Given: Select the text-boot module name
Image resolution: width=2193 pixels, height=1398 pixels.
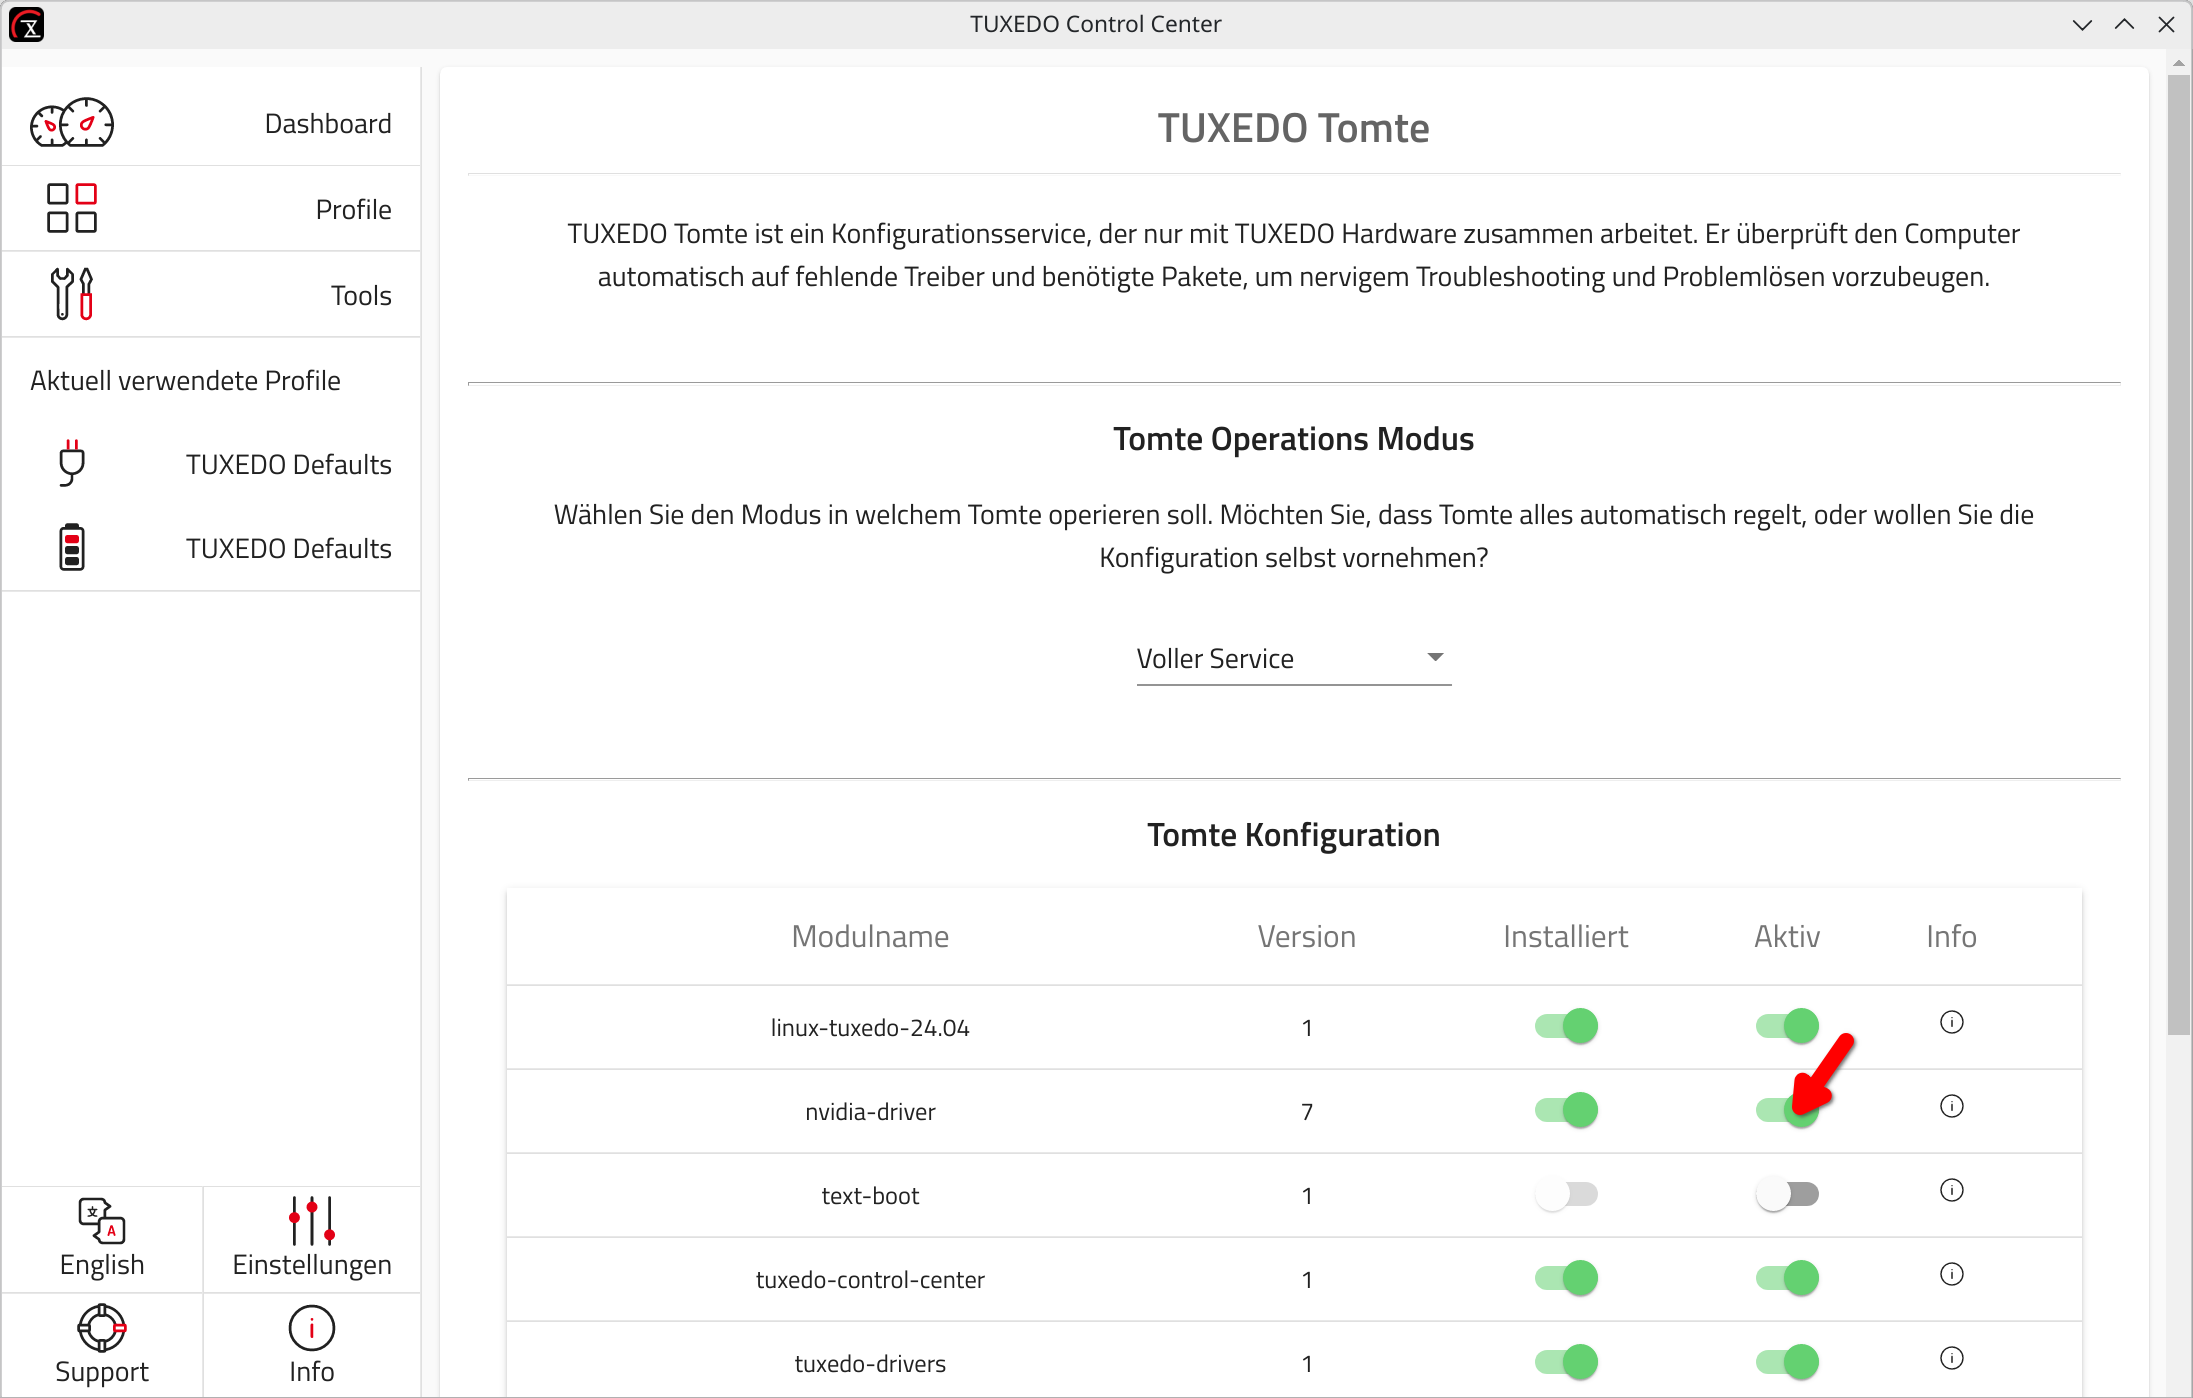Looking at the screenshot, I should tap(870, 1196).
